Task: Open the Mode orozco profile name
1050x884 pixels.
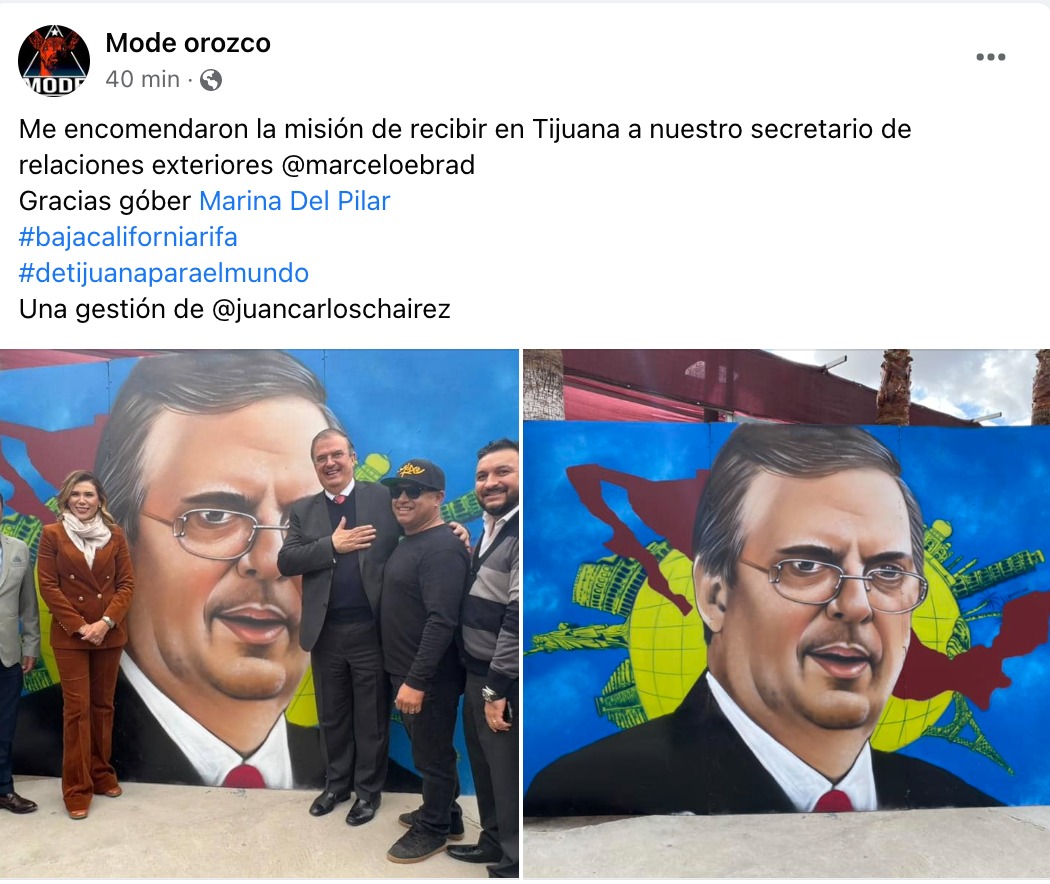Action: click(188, 43)
